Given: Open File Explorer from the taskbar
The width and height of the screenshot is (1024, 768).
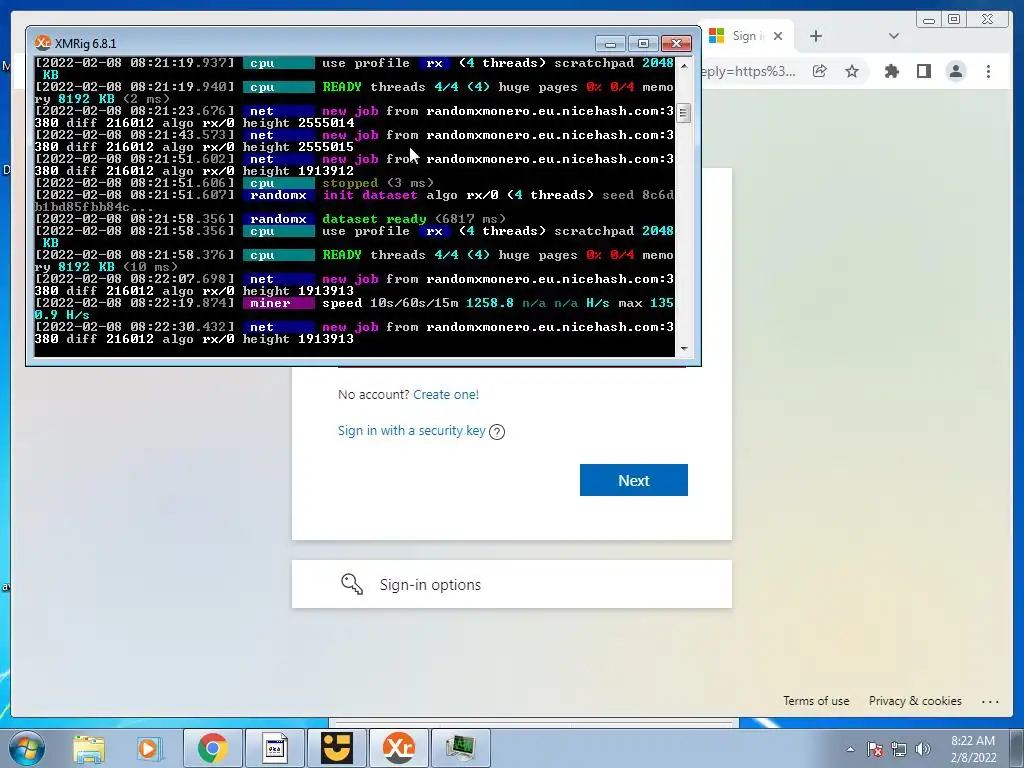Looking at the screenshot, I should tap(89, 748).
